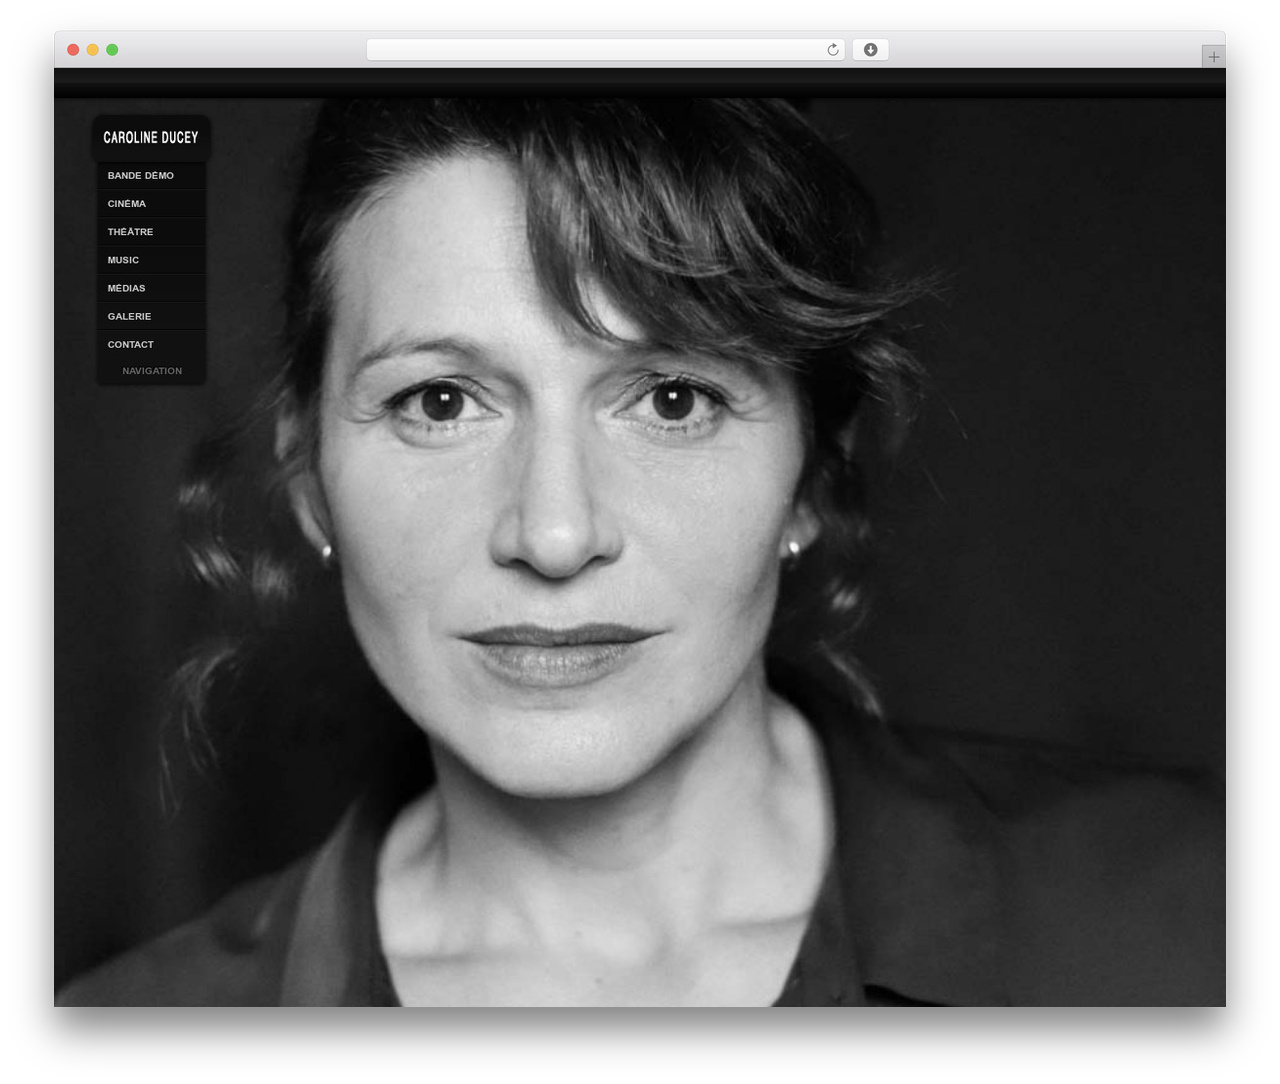Open the Caroline Ducey site logo

(151, 138)
